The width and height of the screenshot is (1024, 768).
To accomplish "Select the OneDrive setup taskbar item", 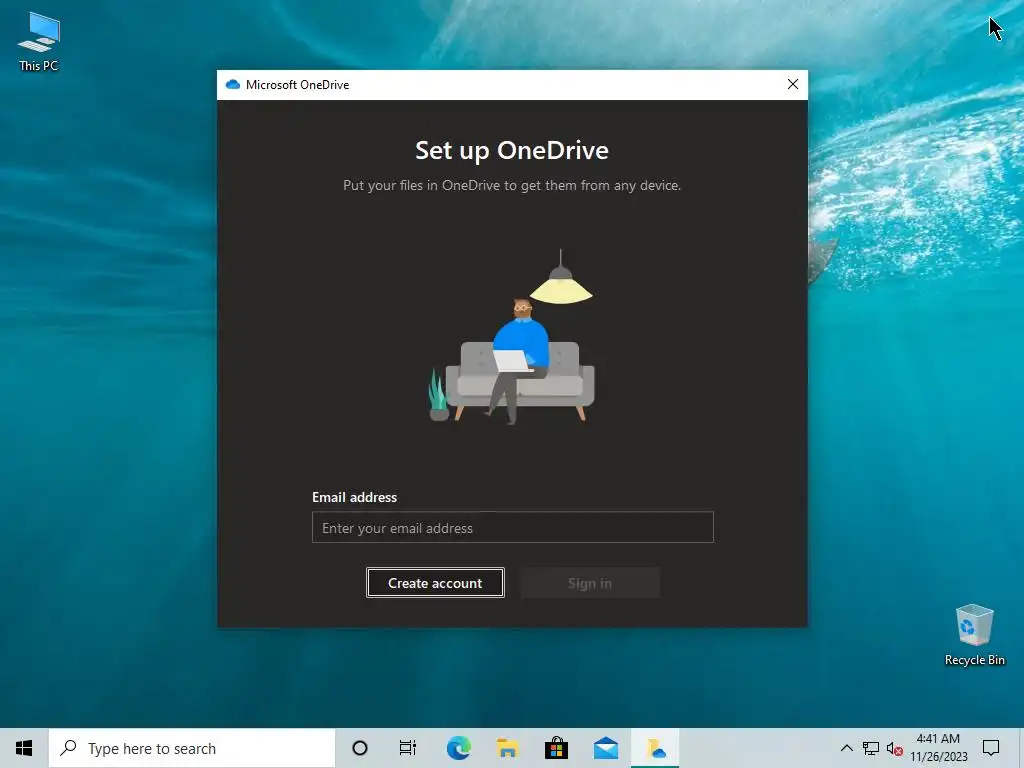I will tap(655, 748).
